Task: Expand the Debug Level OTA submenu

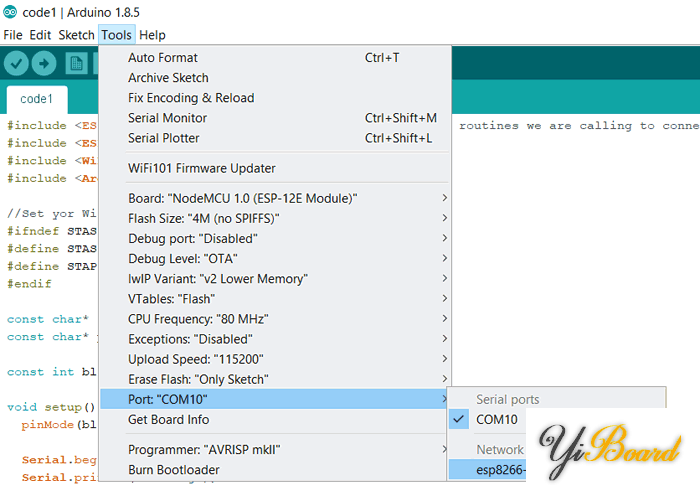Action: tap(275, 259)
